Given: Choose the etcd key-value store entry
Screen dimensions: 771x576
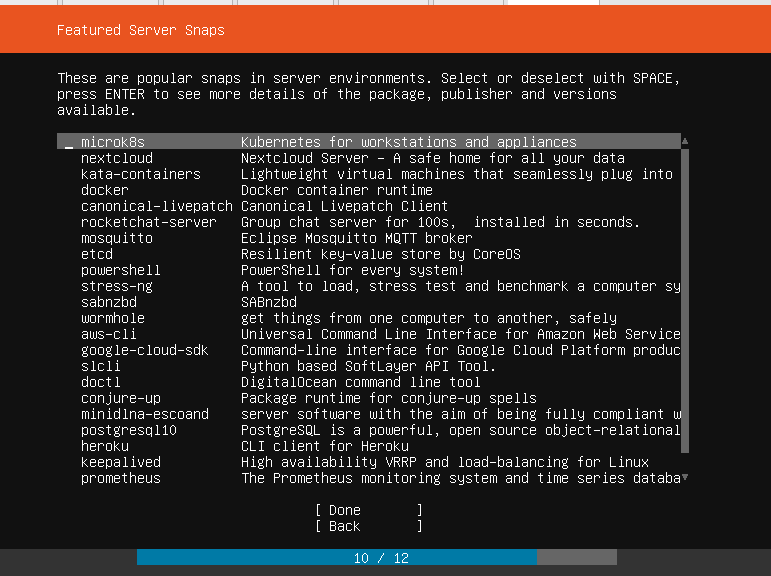Looking at the screenshot, I should coord(369,254).
